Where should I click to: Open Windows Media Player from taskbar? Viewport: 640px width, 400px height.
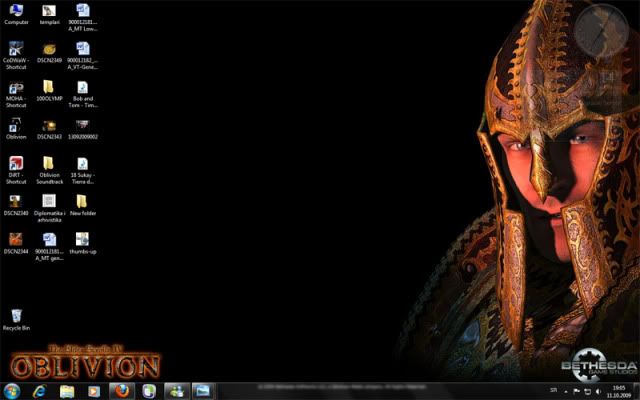point(94,390)
